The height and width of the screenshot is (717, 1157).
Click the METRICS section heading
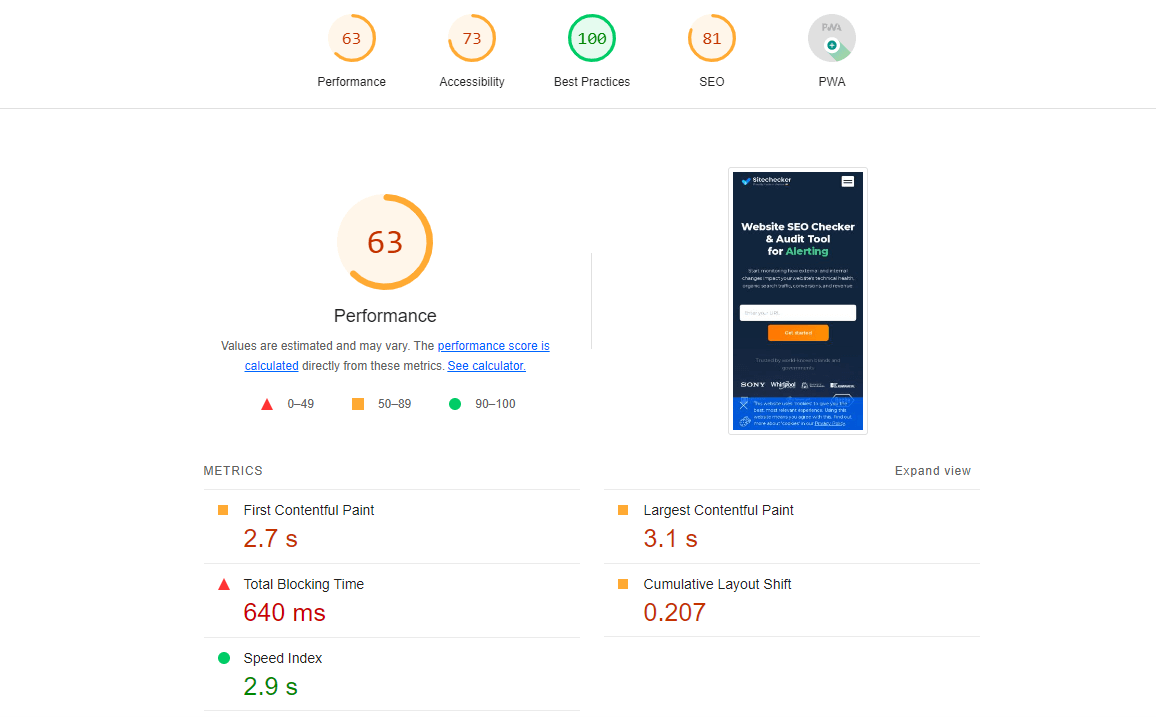coord(233,471)
